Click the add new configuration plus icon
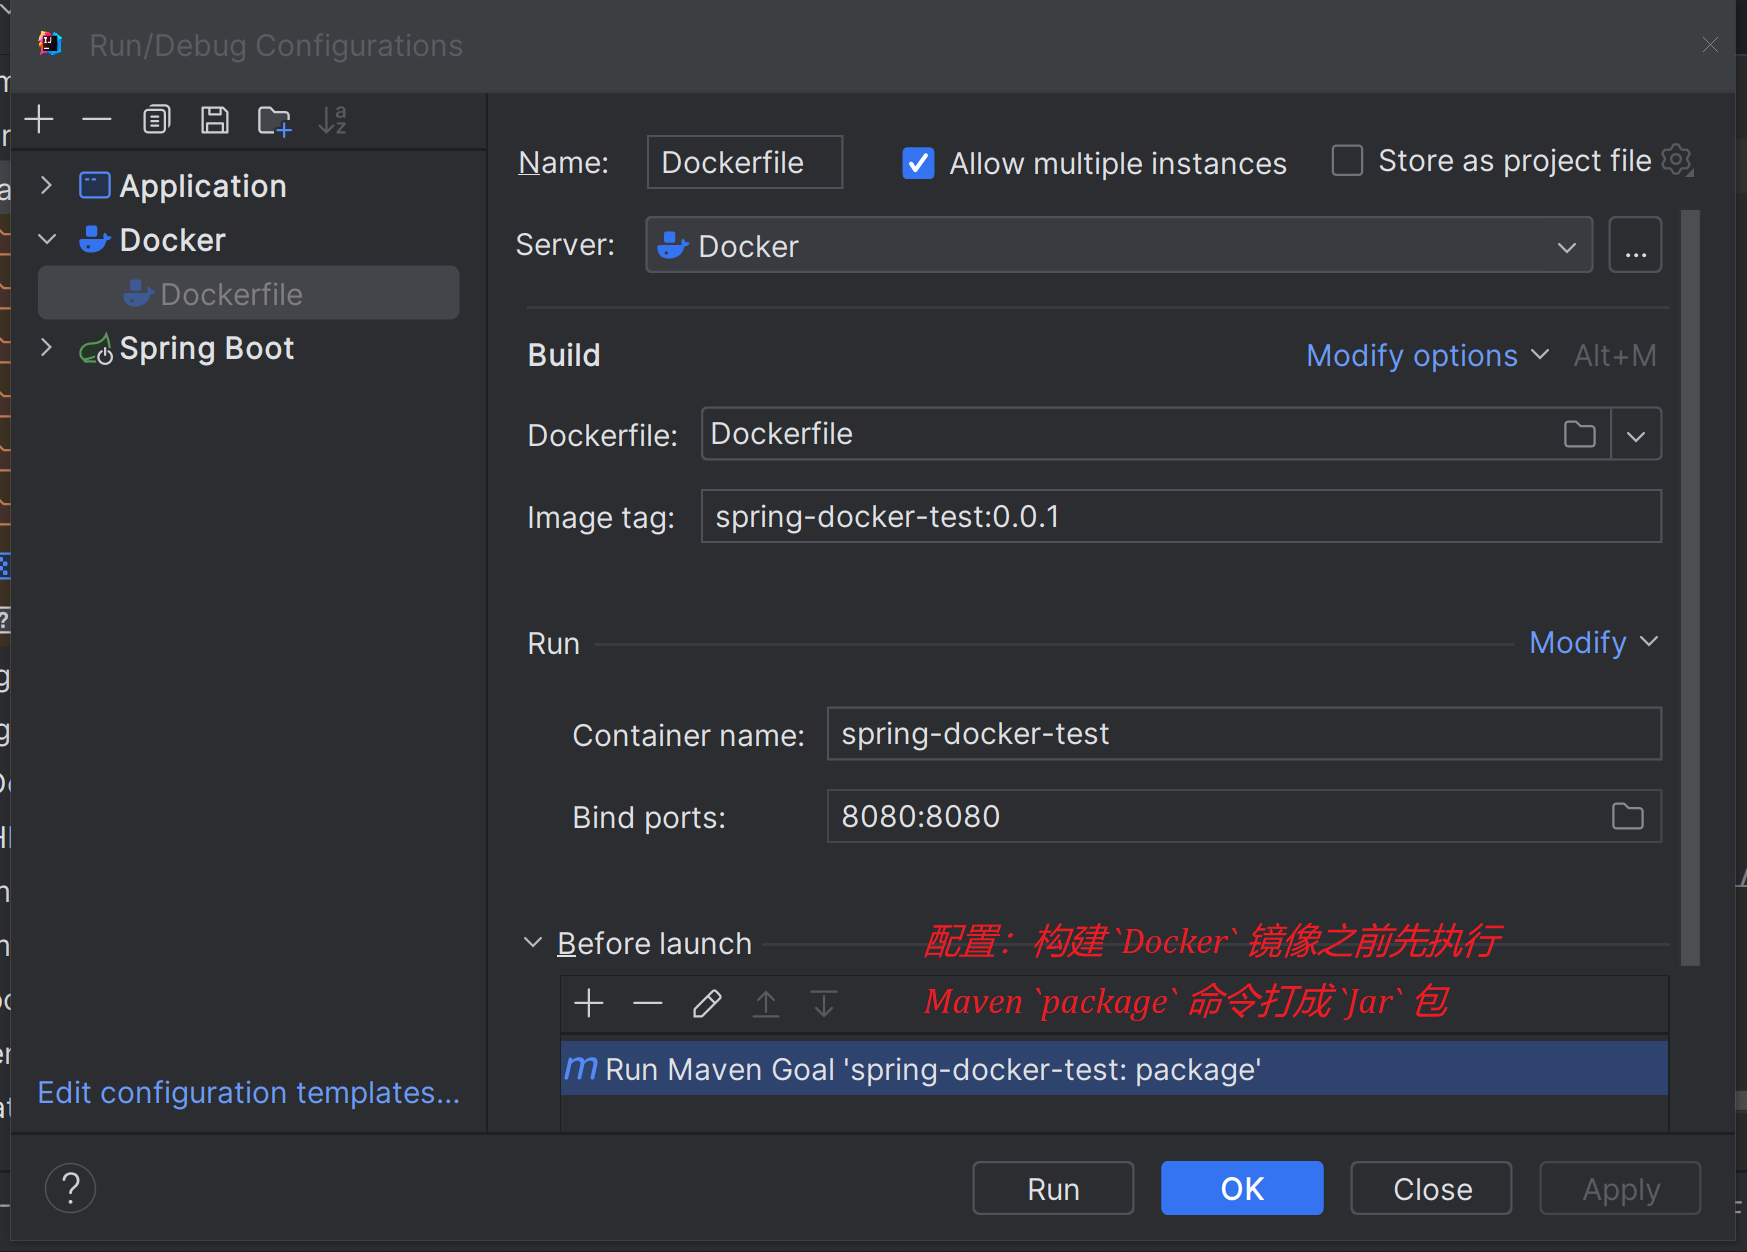This screenshot has width=1747, height=1252. click(x=39, y=120)
